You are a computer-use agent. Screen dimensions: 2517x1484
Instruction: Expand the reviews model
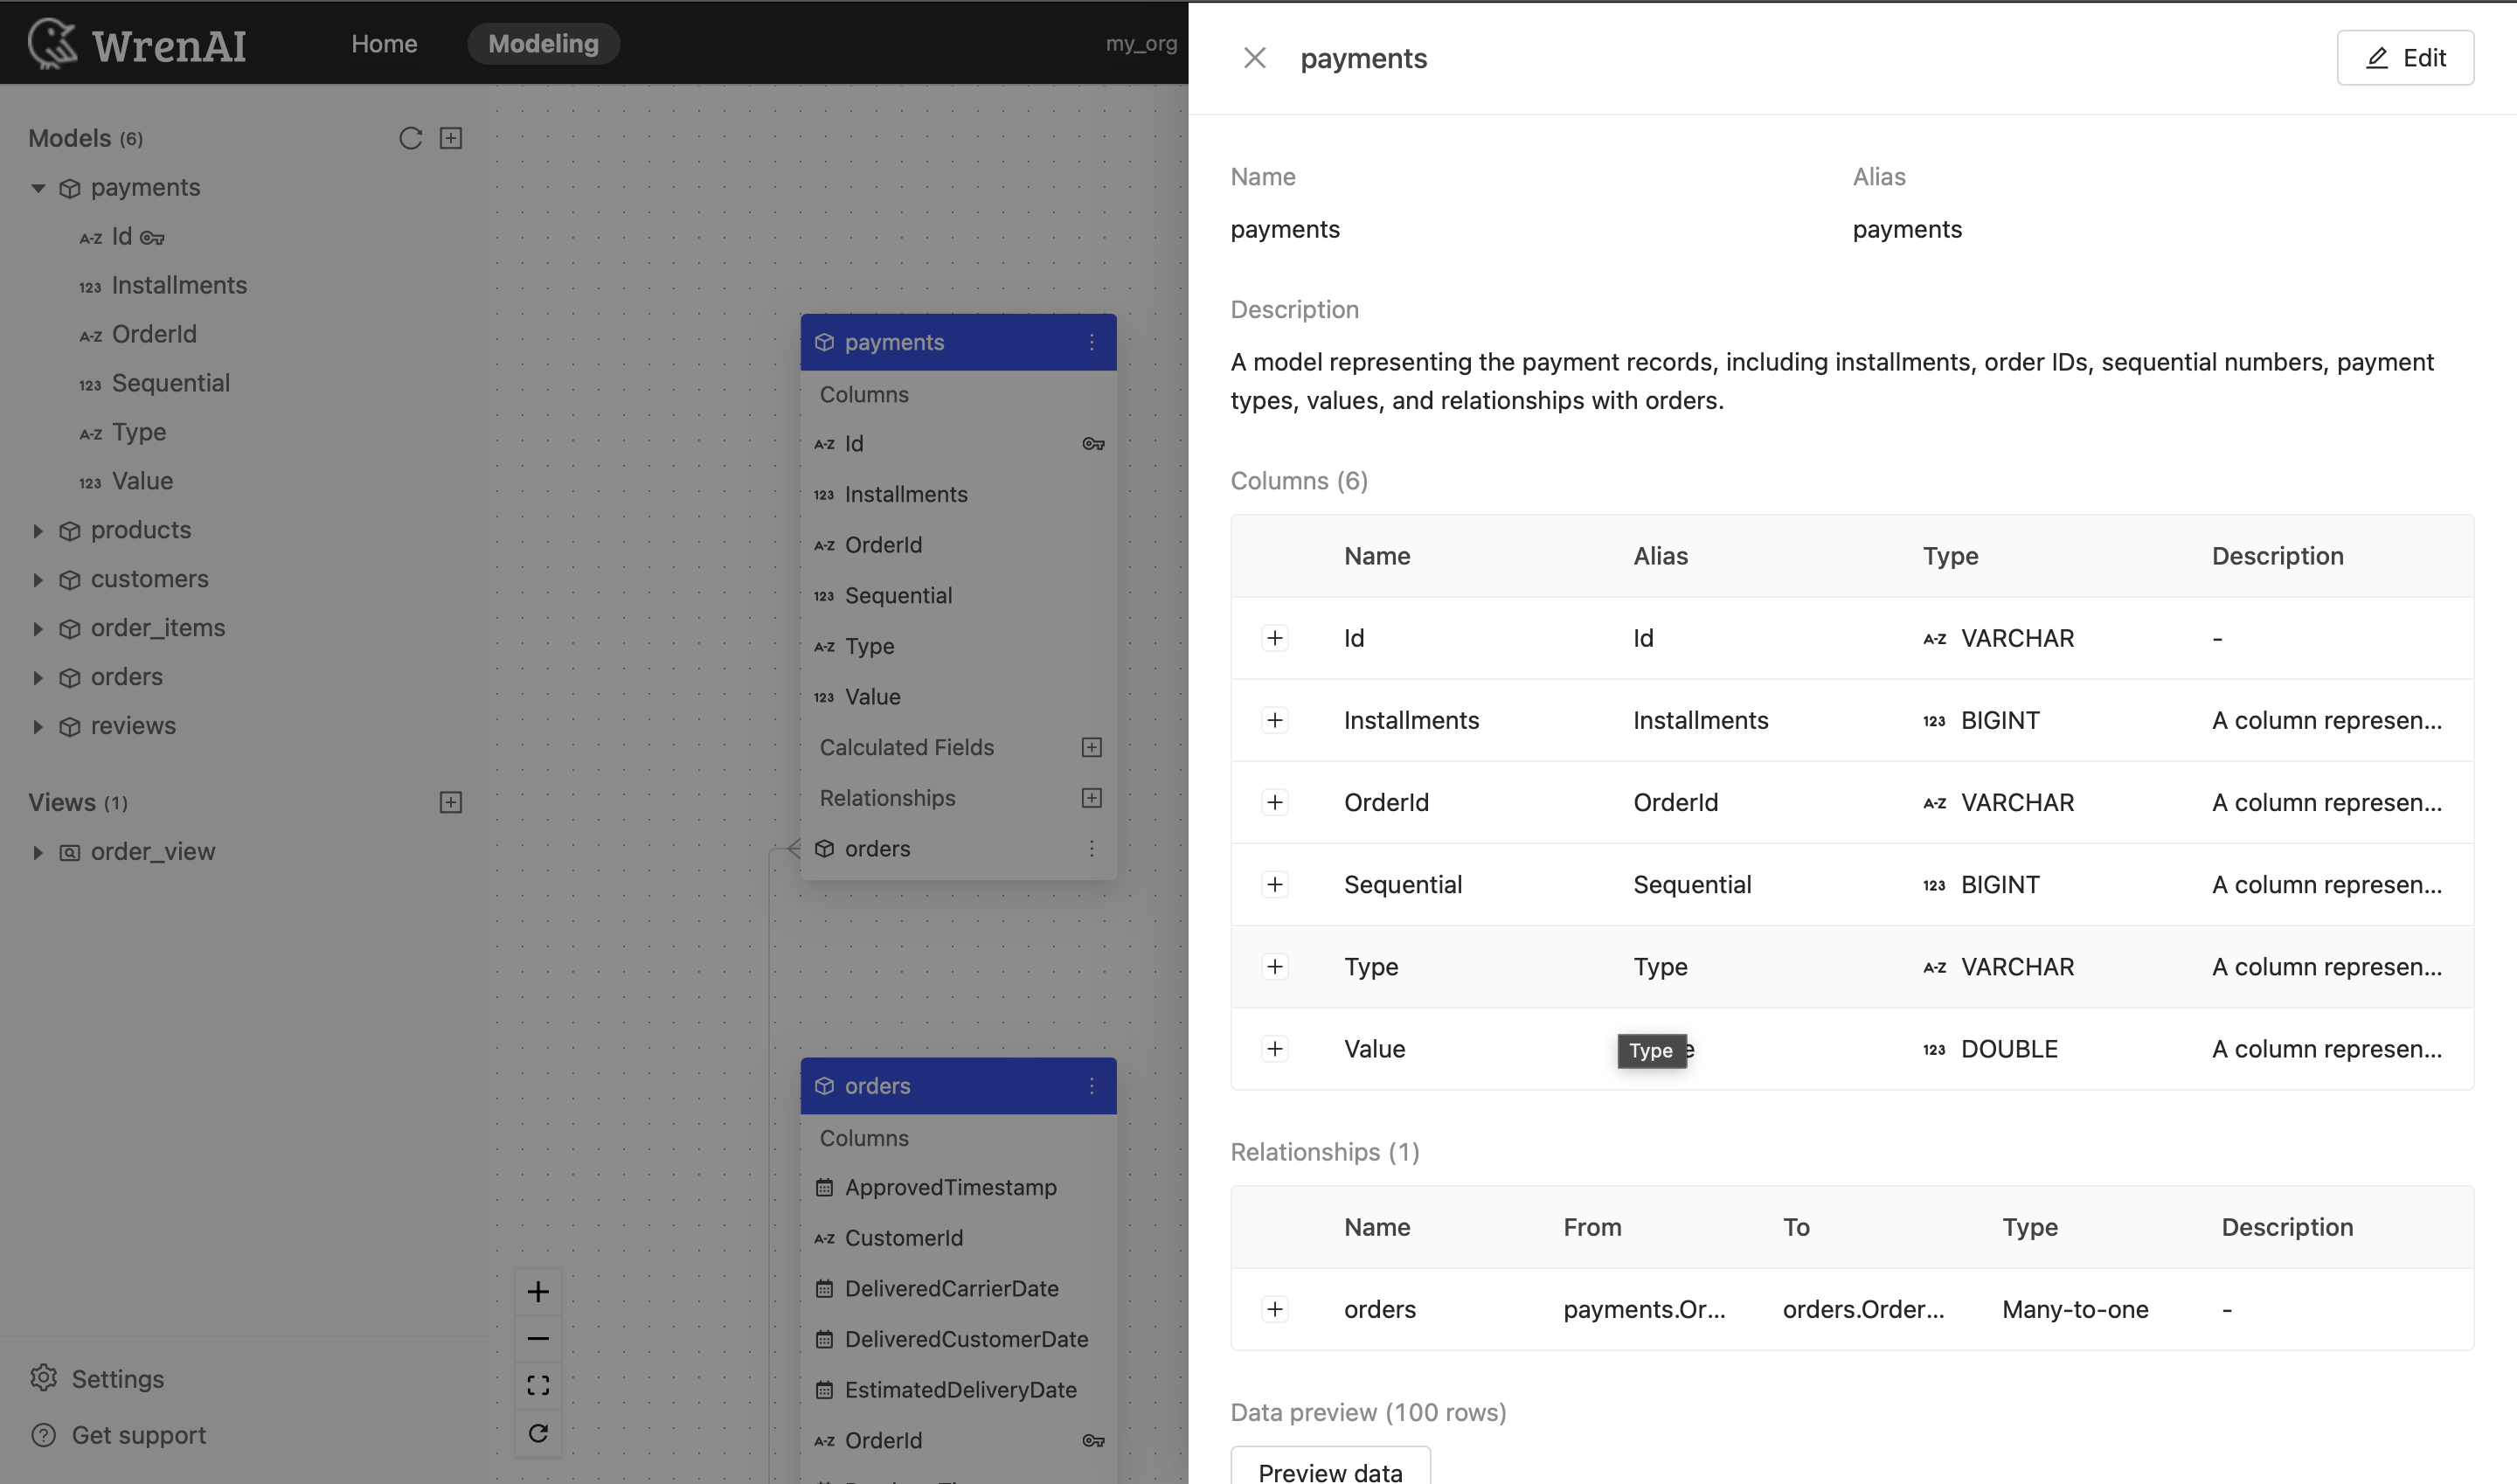click(x=38, y=726)
